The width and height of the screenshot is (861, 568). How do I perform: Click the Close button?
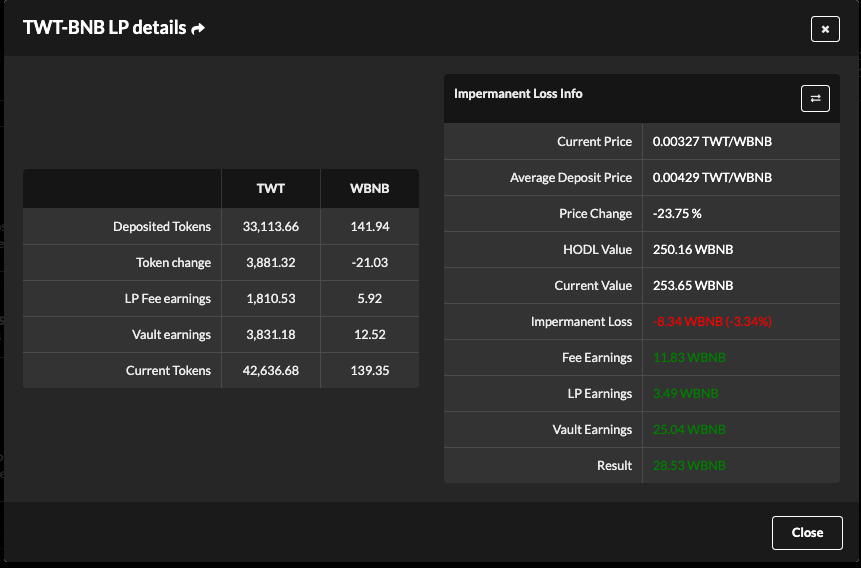tap(807, 532)
